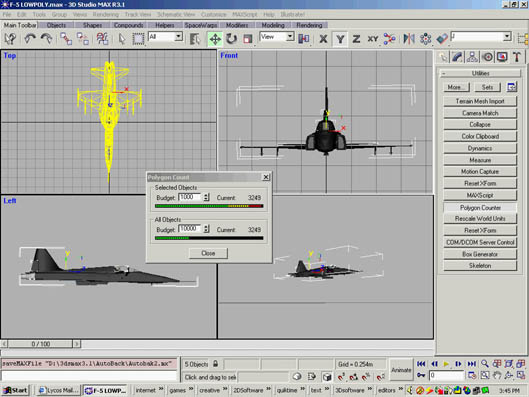Activate the Select and Rotate tool
This screenshot has height=397, width=529.
click(x=231, y=39)
